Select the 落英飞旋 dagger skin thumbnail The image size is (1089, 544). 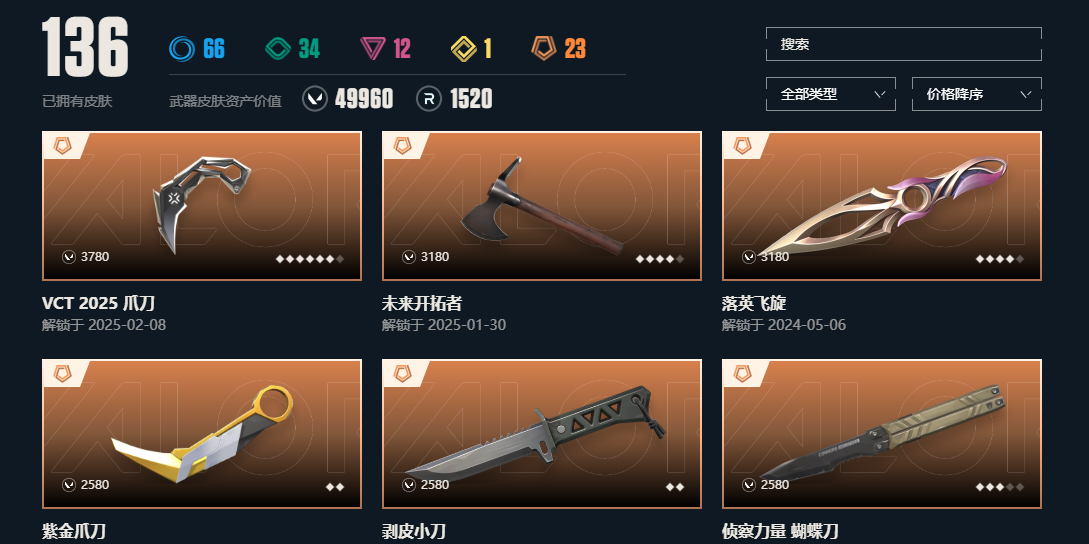pos(882,206)
